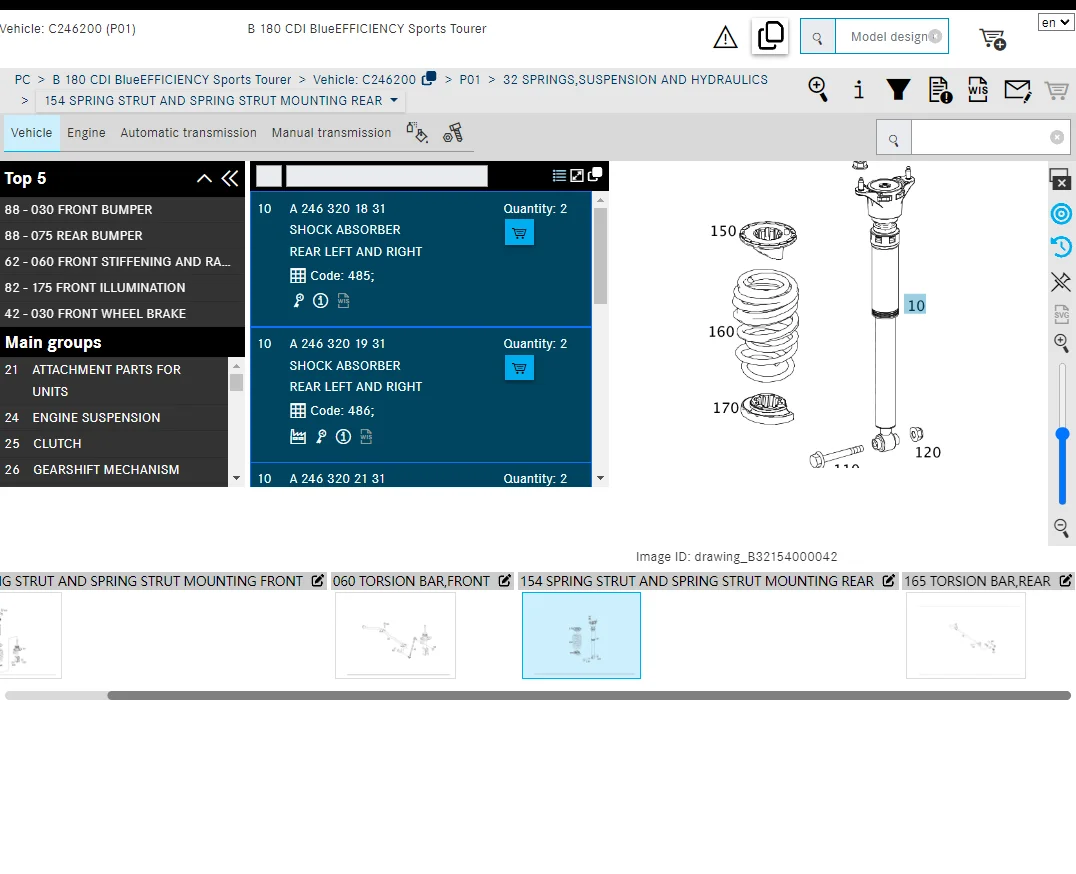The image size is (1076, 874).
Task: Click the screw and nut parts icon
Action: (x=453, y=132)
